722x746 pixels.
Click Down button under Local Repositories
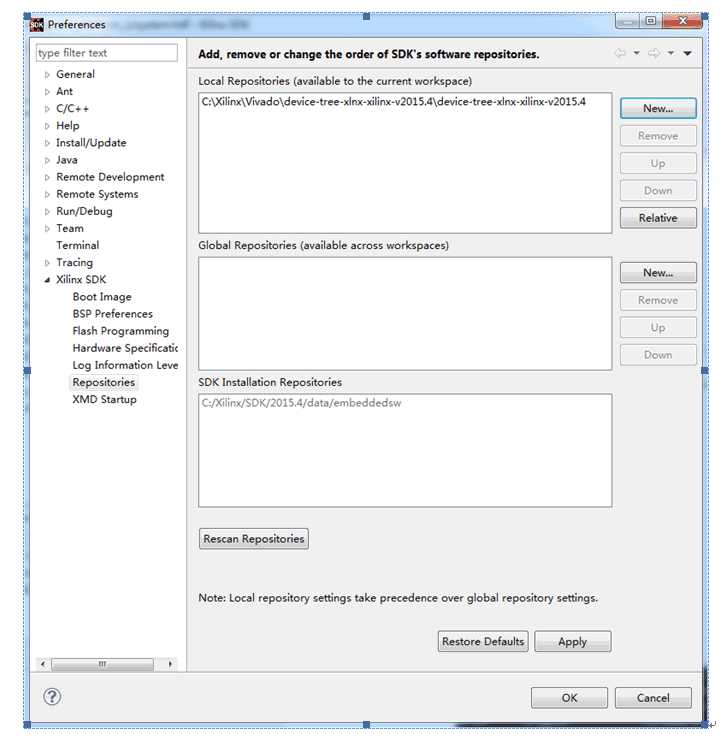click(658, 191)
